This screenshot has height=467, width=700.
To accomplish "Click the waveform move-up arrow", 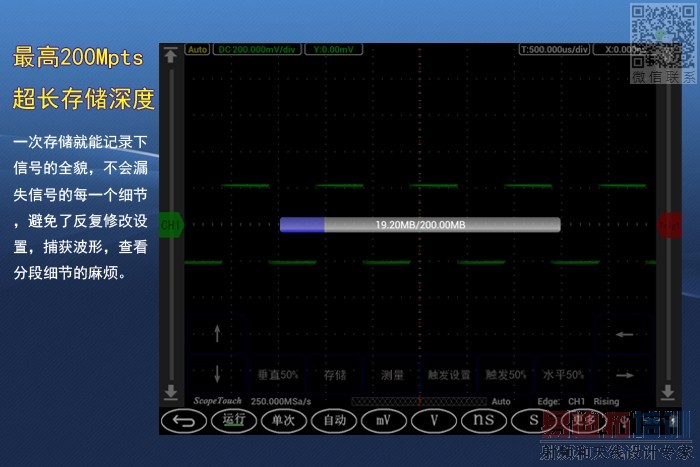I will click(x=217, y=334).
